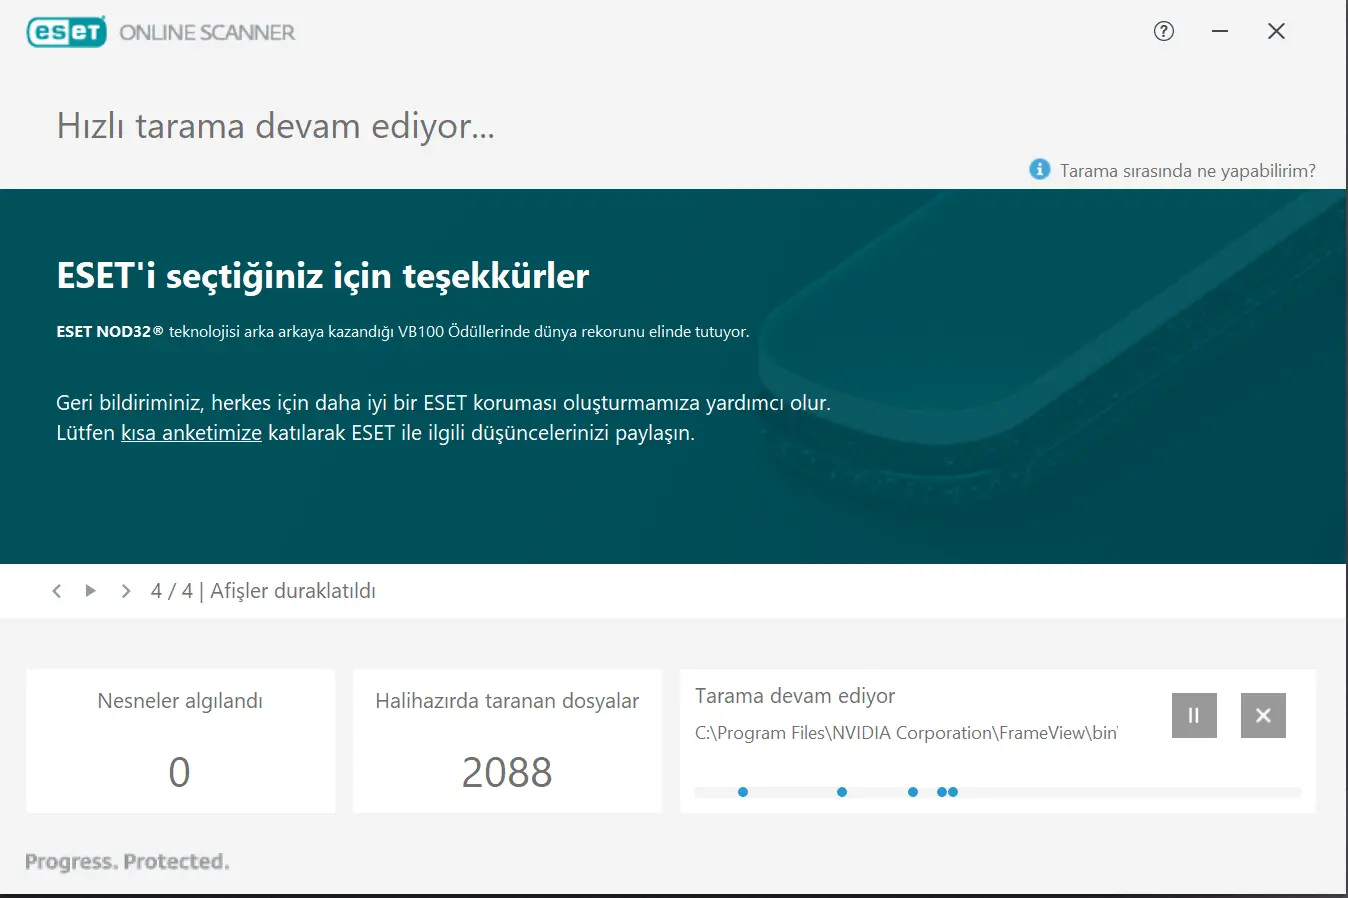
Task: Click the '4 / 4 | Afişler duraklatıldı' status text
Action: tap(263, 591)
